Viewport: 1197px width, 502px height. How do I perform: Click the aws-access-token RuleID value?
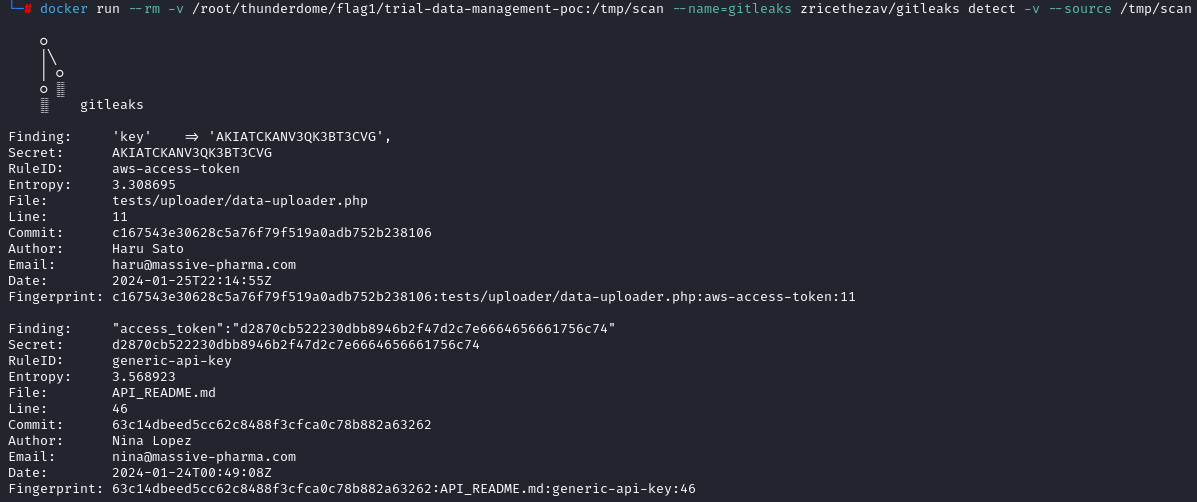[x=176, y=169]
